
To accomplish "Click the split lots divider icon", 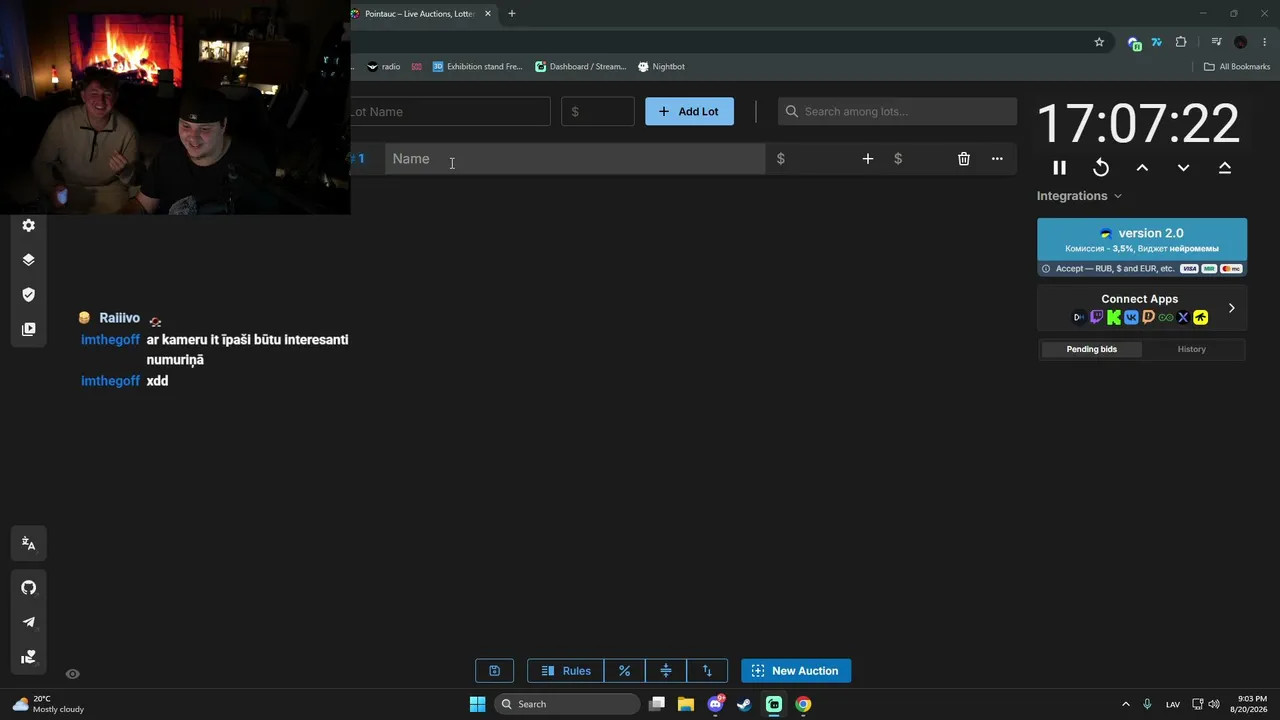I will click(666, 671).
